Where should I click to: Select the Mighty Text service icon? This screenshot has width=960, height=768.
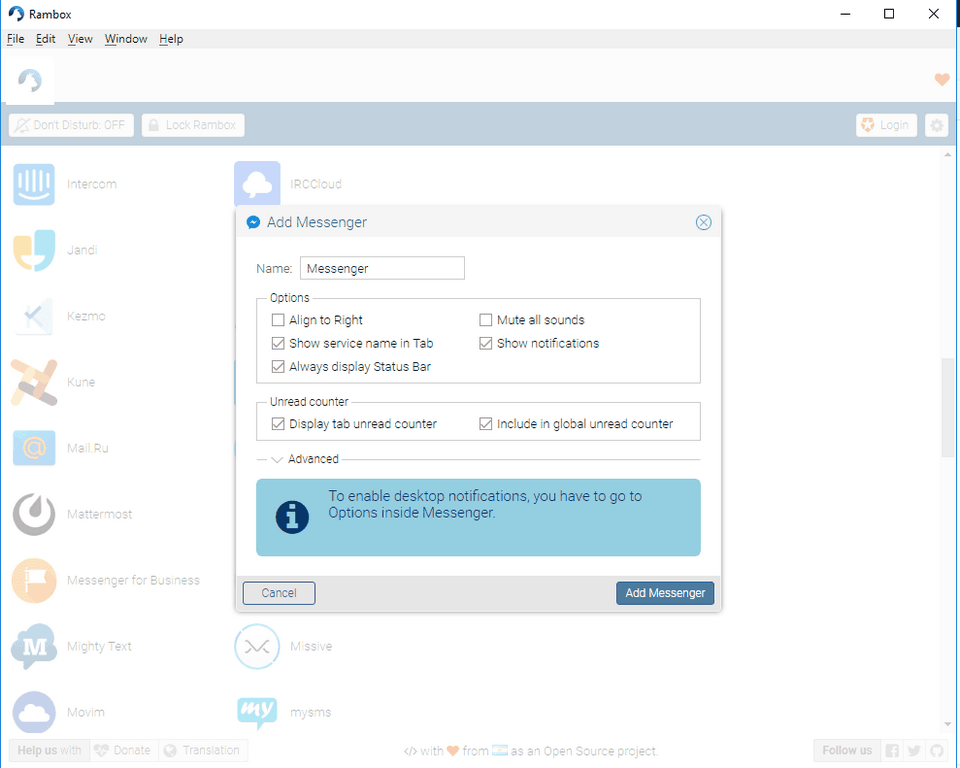pyautogui.click(x=34, y=647)
